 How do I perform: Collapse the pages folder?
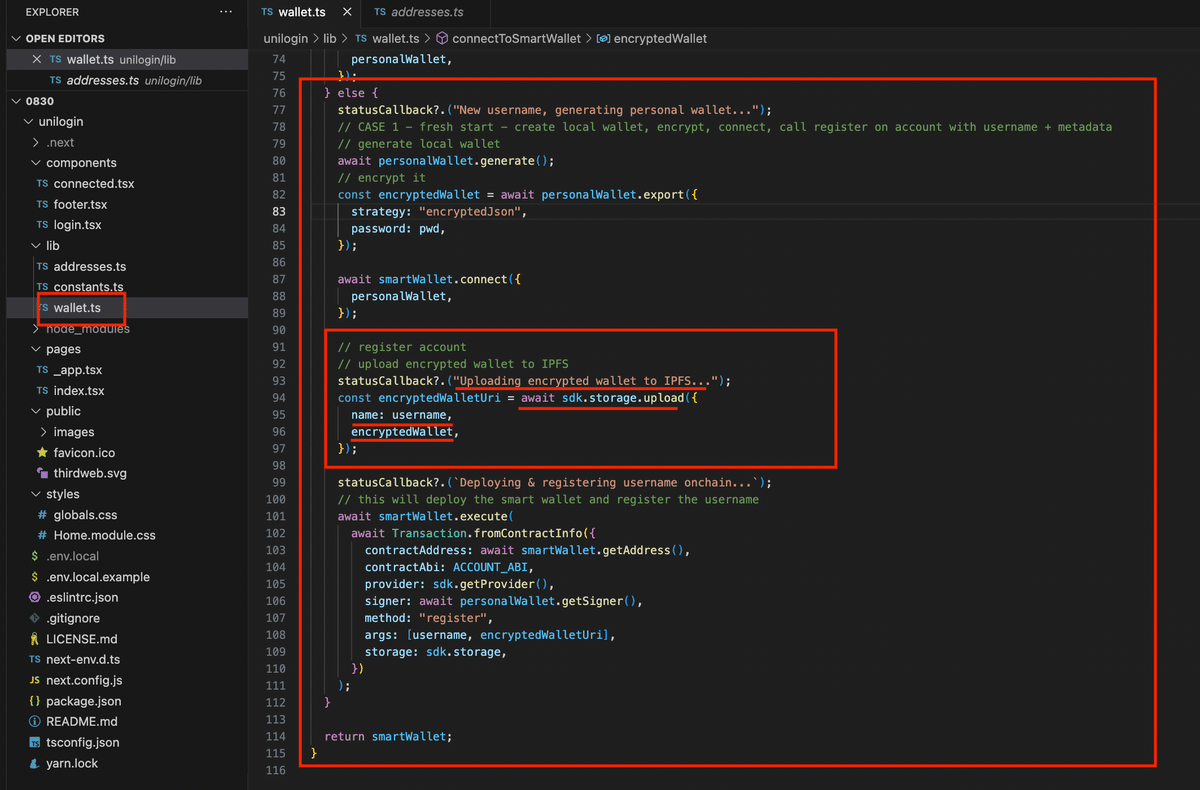(x=36, y=349)
